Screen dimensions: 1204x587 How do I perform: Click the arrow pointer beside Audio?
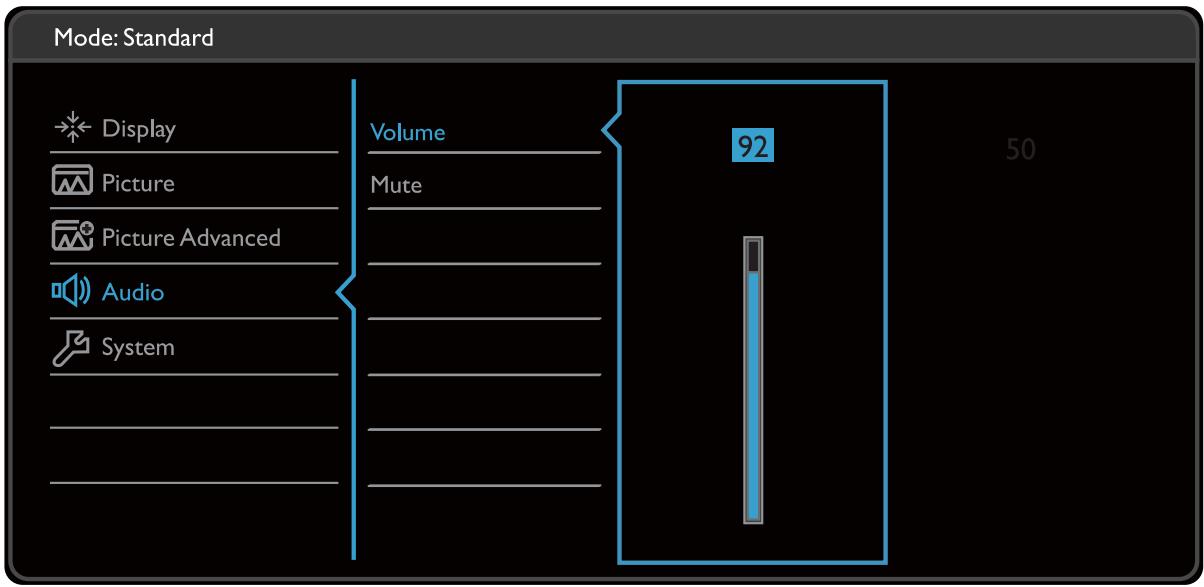click(x=346, y=293)
